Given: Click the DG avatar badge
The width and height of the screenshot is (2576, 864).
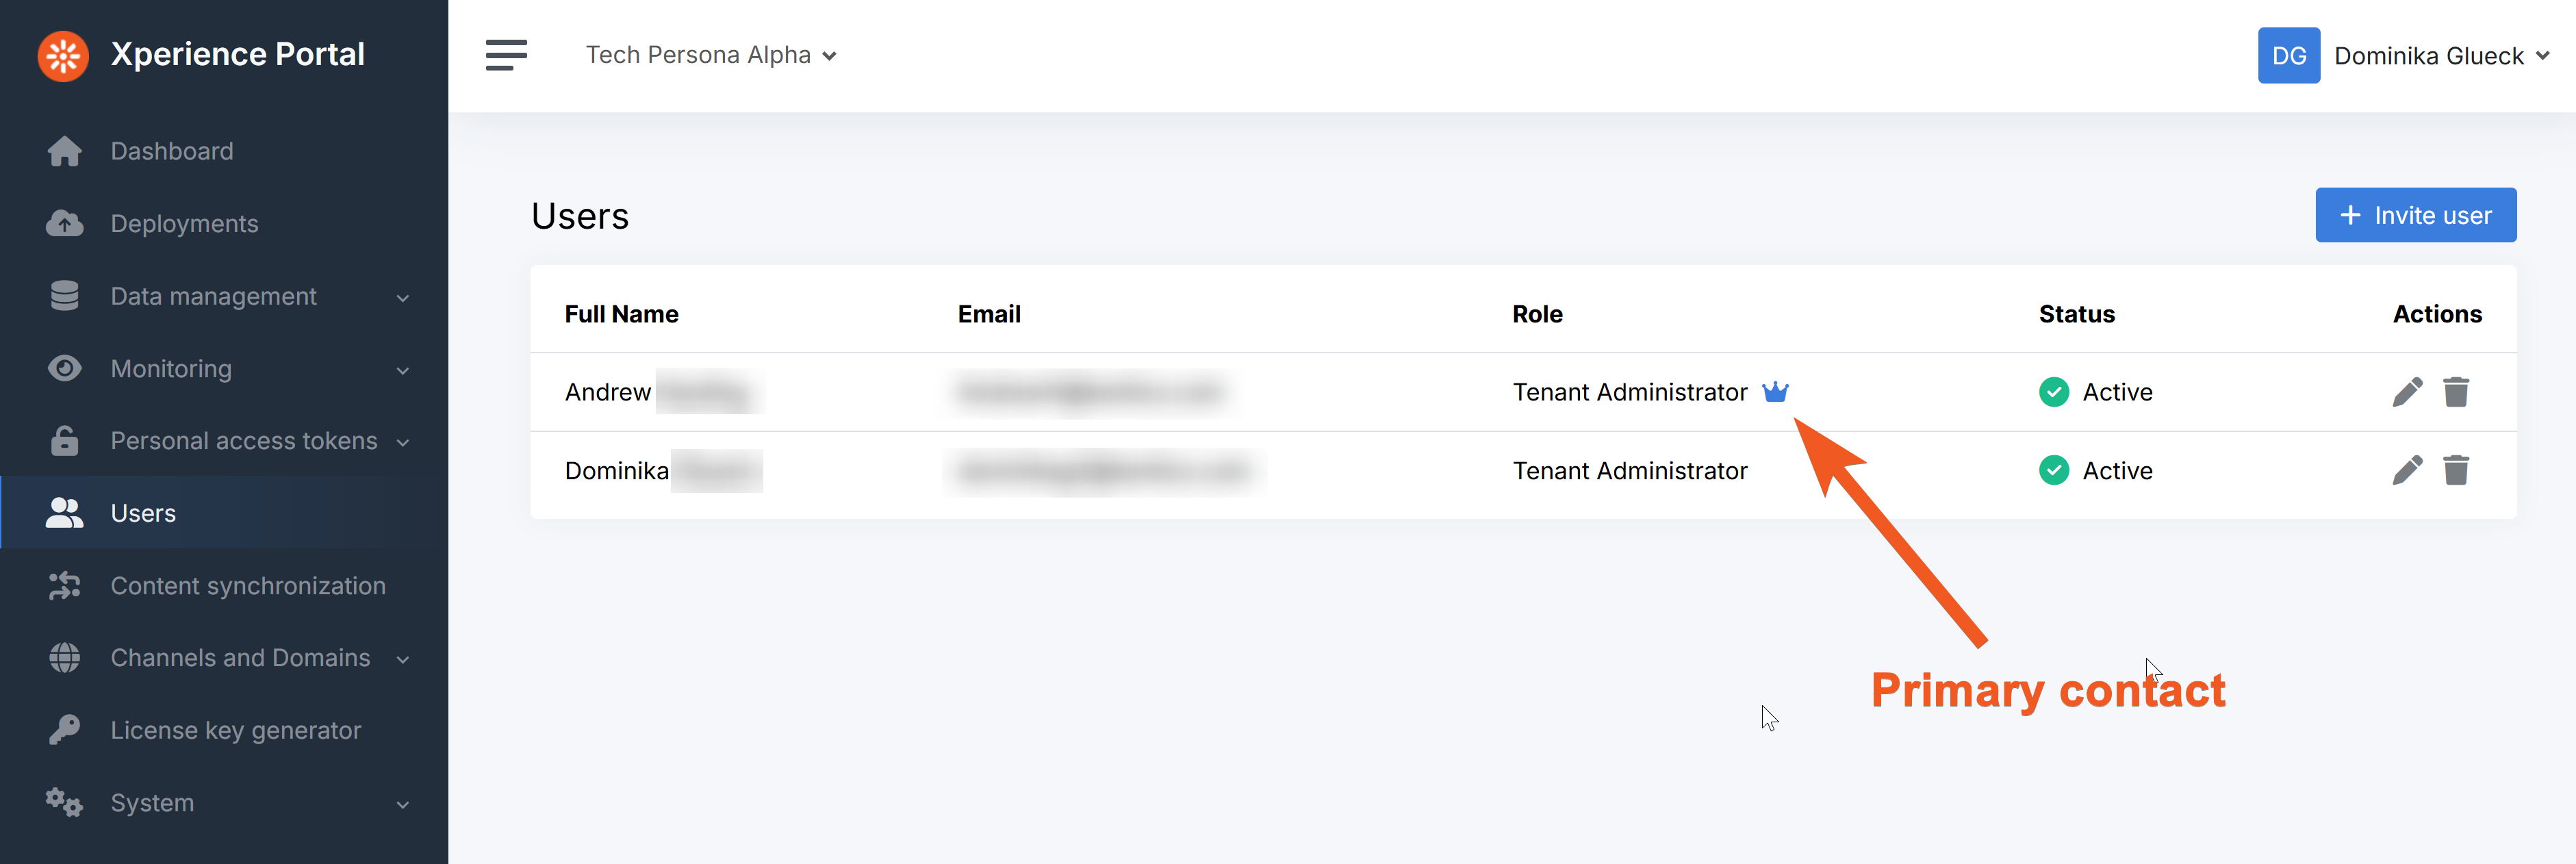Looking at the screenshot, I should coord(2288,56).
